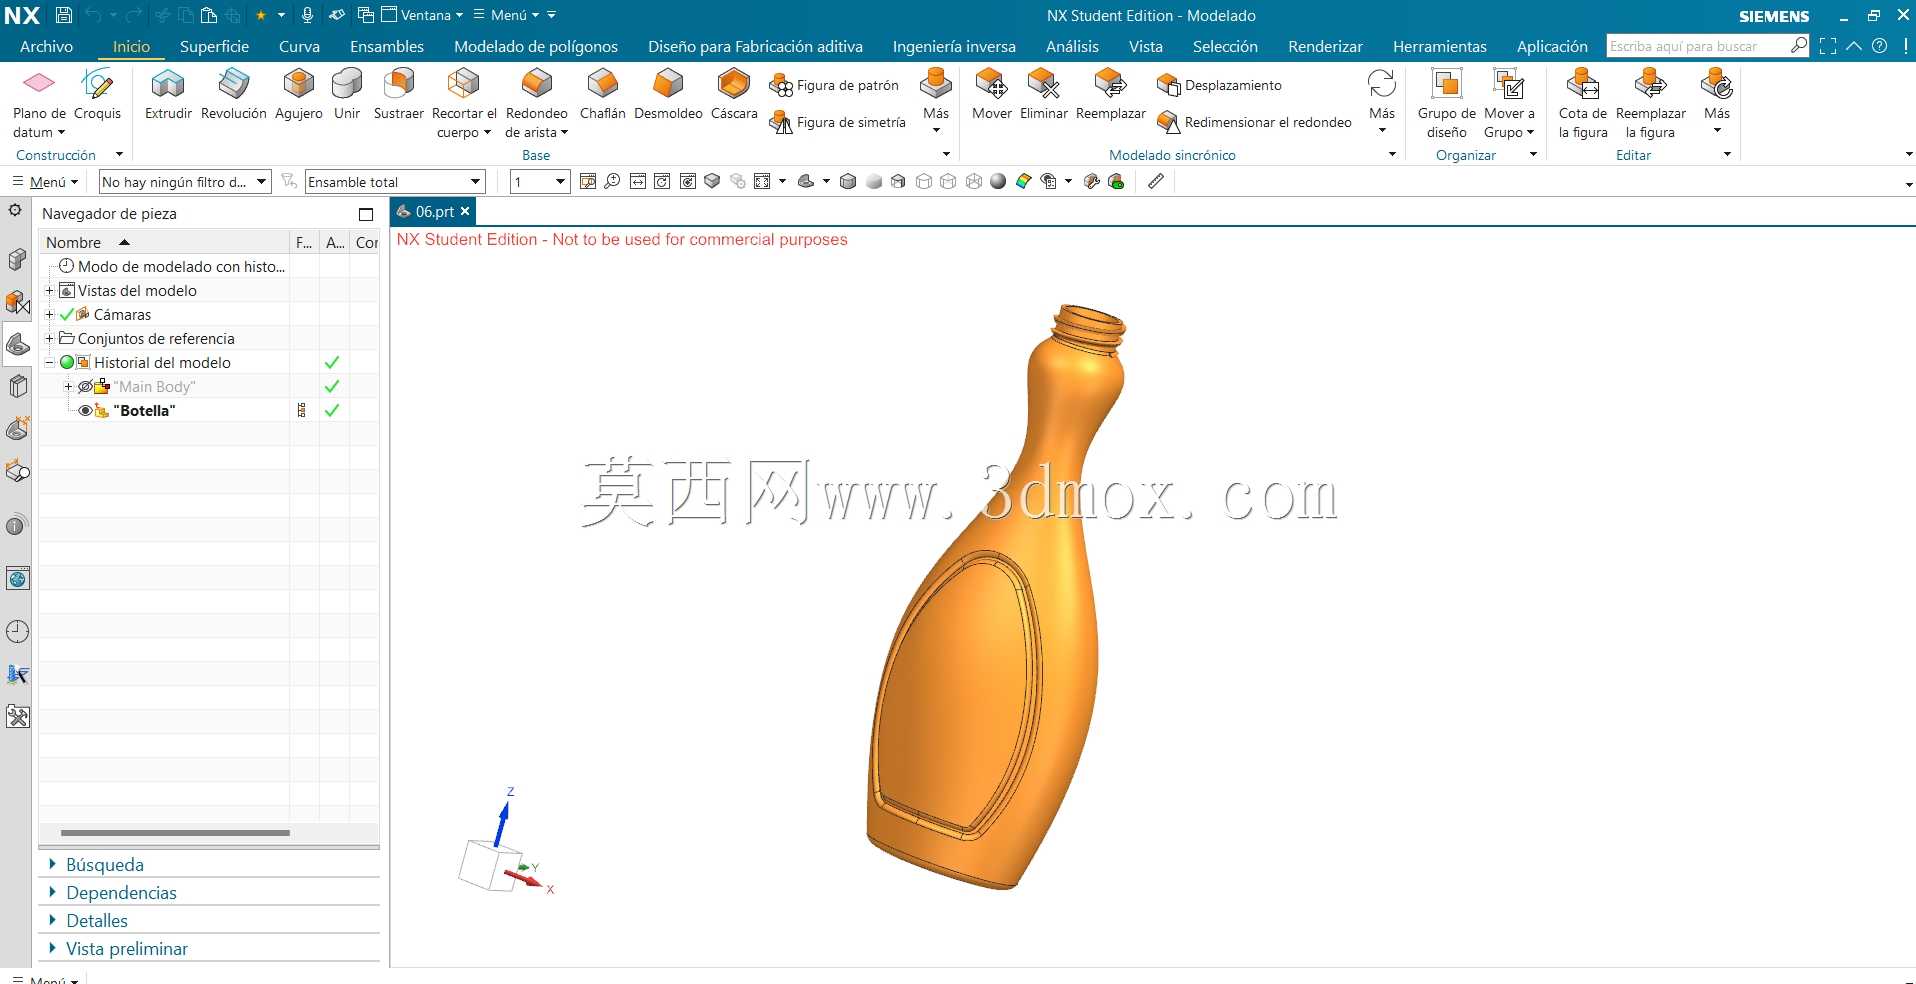Click Plano de datum icon

pyautogui.click(x=39, y=83)
